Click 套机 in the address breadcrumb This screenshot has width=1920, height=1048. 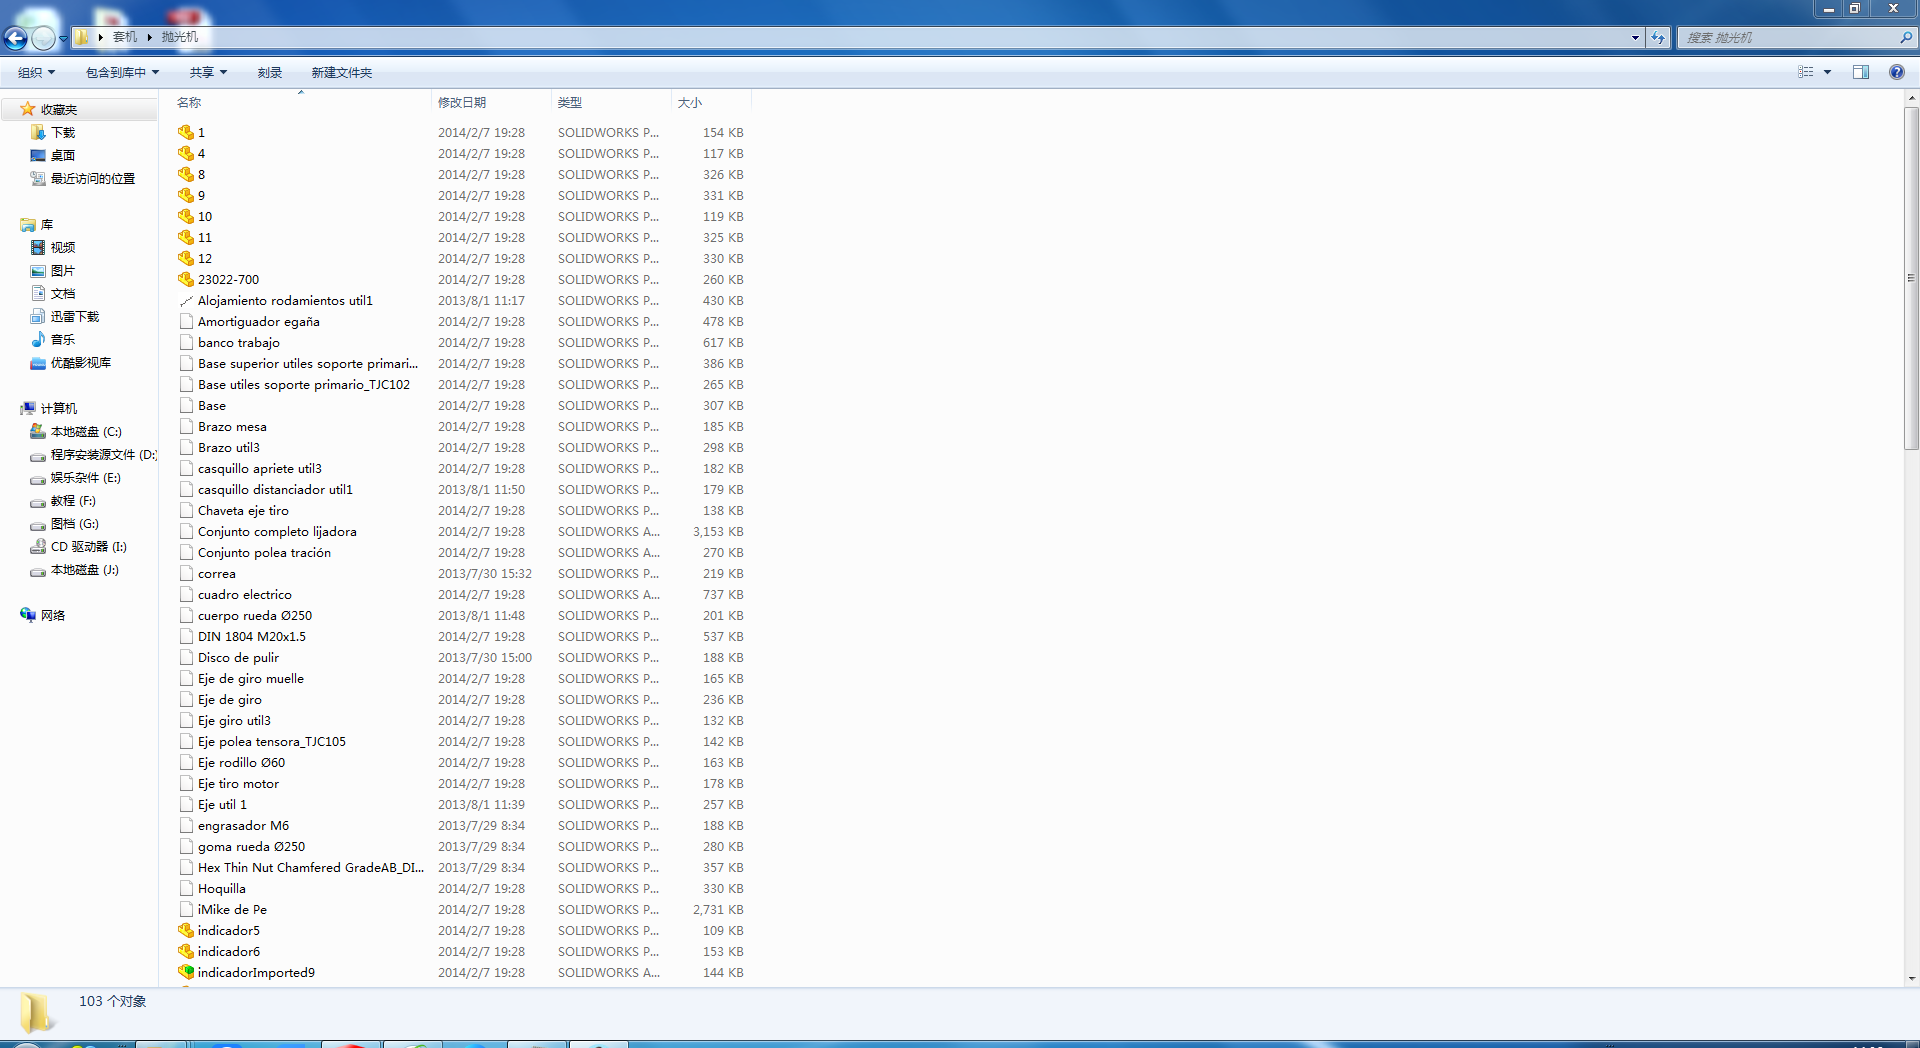(125, 37)
